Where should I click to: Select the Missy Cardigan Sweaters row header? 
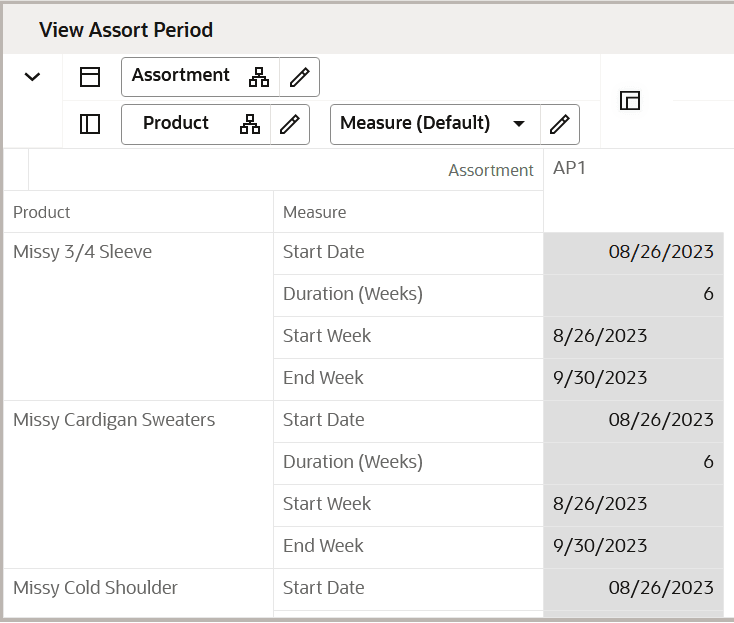tap(114, 420)
